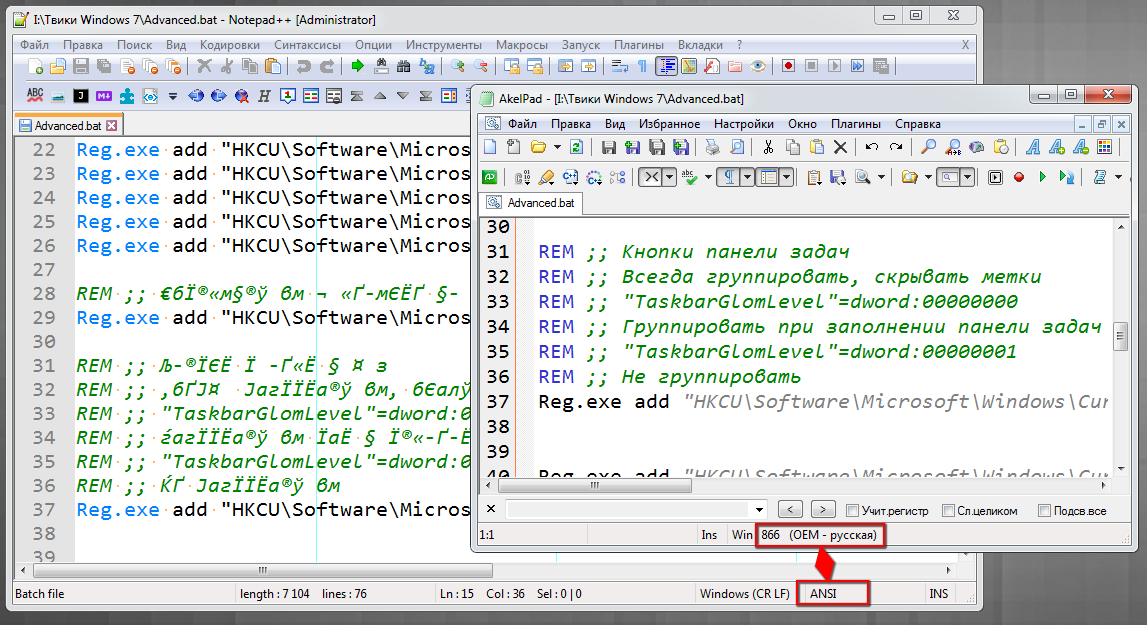The height and width of the screenshot is (625, 1147).
Task: Click Increase font A-plus icon in AkelPad
Action: [1056, 147]
